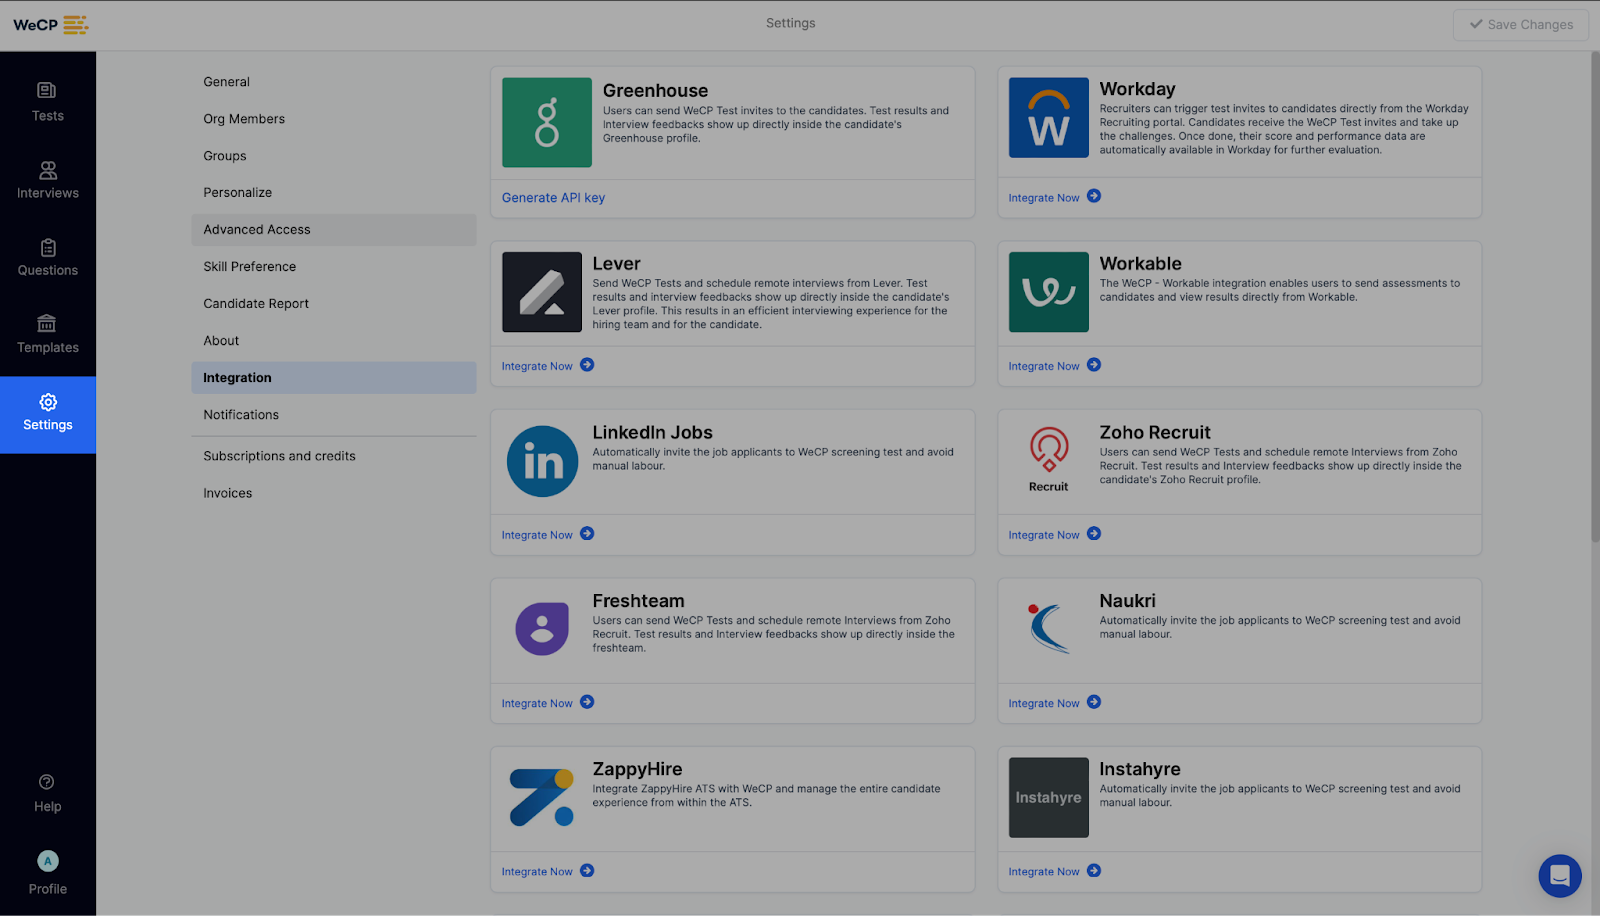1600x916 pixels.
Task: Click Integrate Now text under Workday
Action: point(1044,198)
